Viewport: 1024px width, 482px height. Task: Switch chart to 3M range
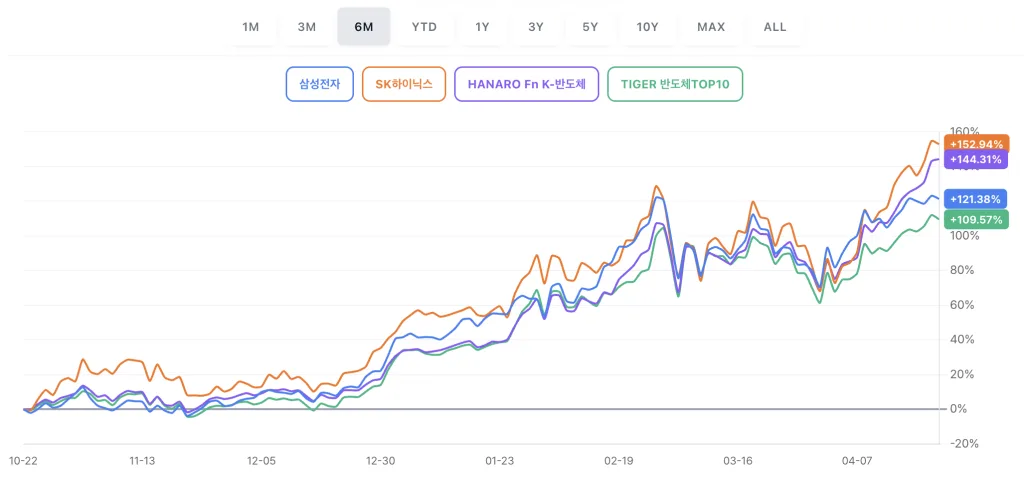(306, 27)
